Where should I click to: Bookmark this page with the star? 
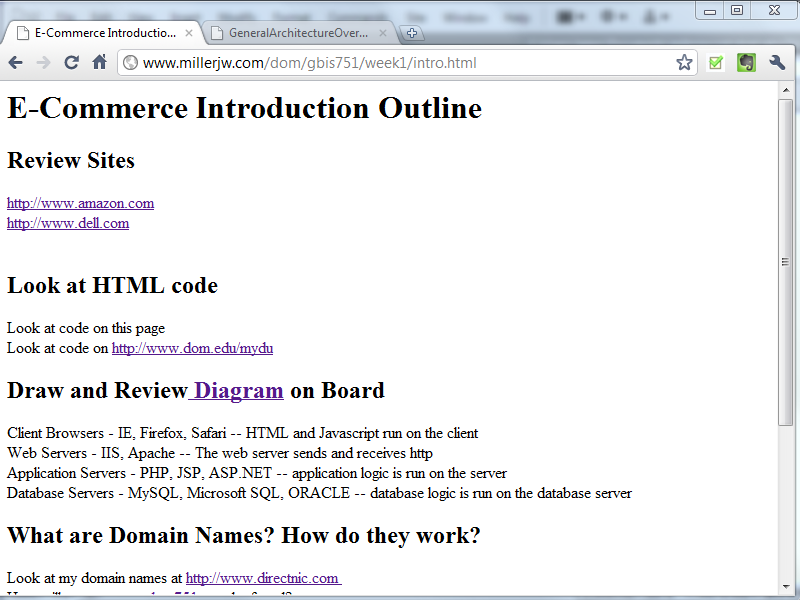tap(684, 63)
